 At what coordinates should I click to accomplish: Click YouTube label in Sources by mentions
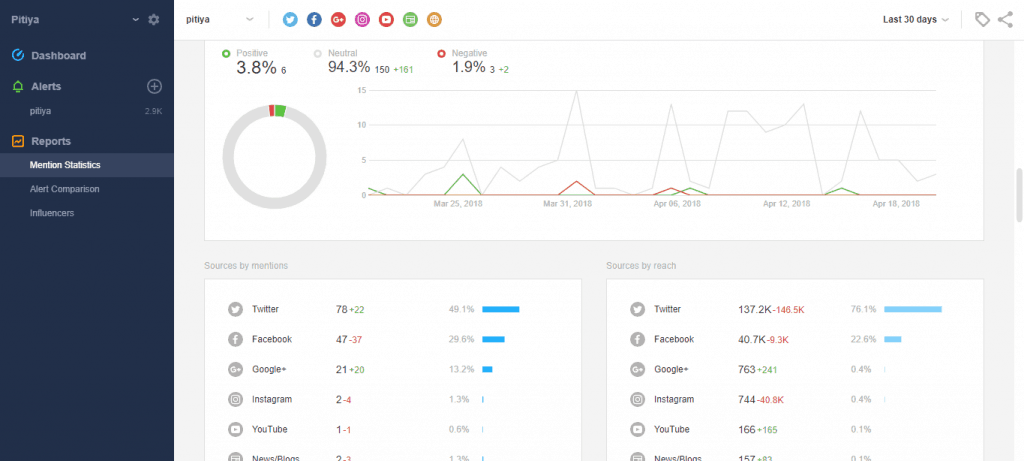(268, 430)
